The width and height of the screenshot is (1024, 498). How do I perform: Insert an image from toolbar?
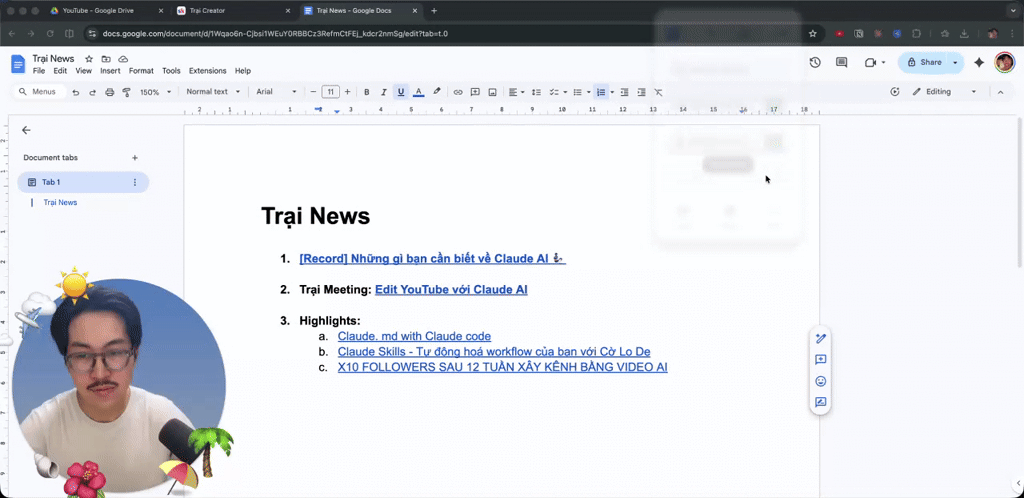492,92
